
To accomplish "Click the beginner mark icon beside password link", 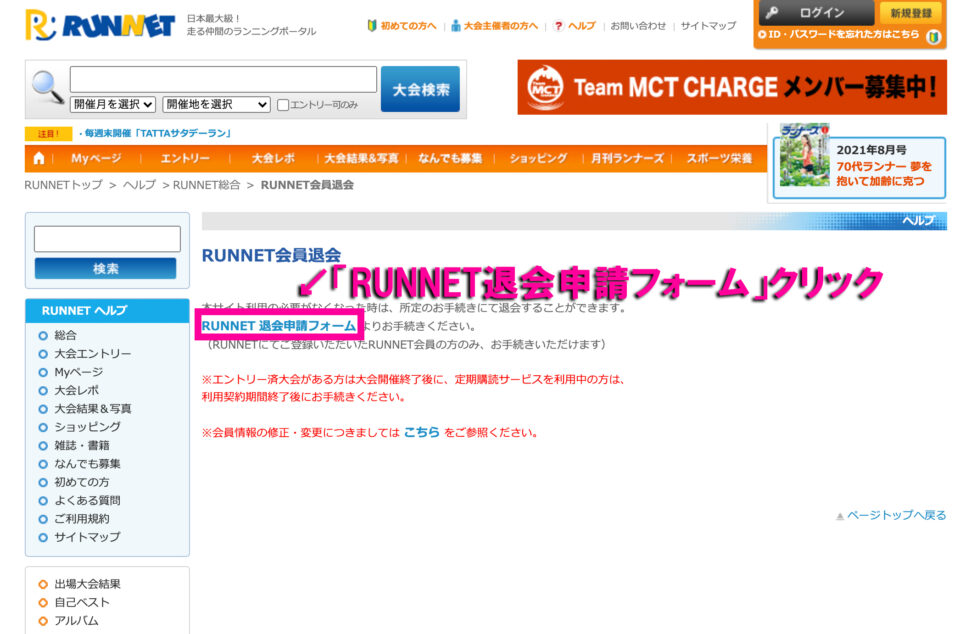I will point(933,37).
